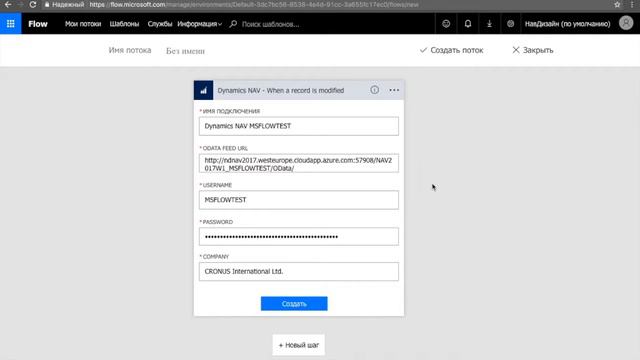Open Мои потоки menu item
The height and width of the screenshot is (360, 640).
(83, 24)
